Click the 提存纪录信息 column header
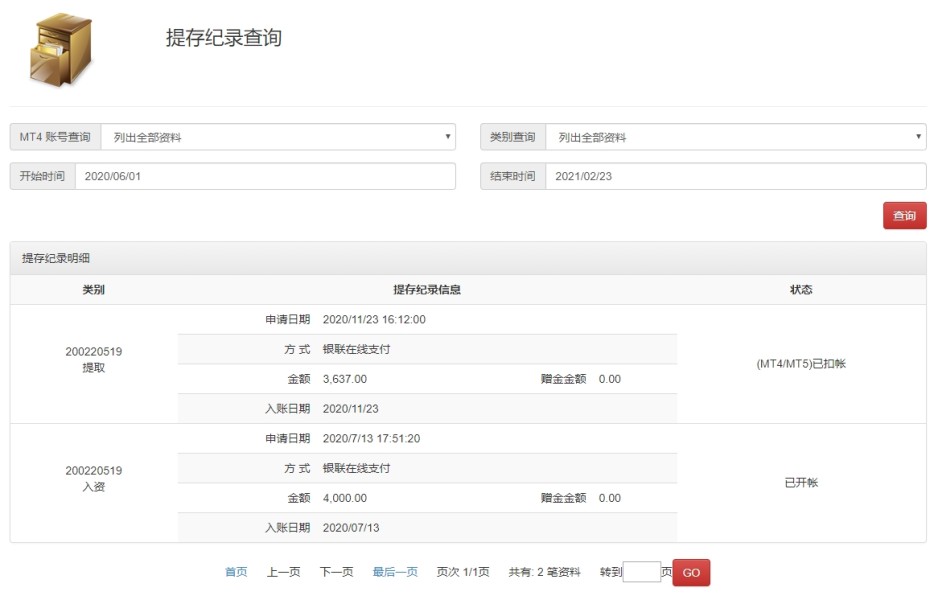The image size is (934, 600). coord(427,290)
